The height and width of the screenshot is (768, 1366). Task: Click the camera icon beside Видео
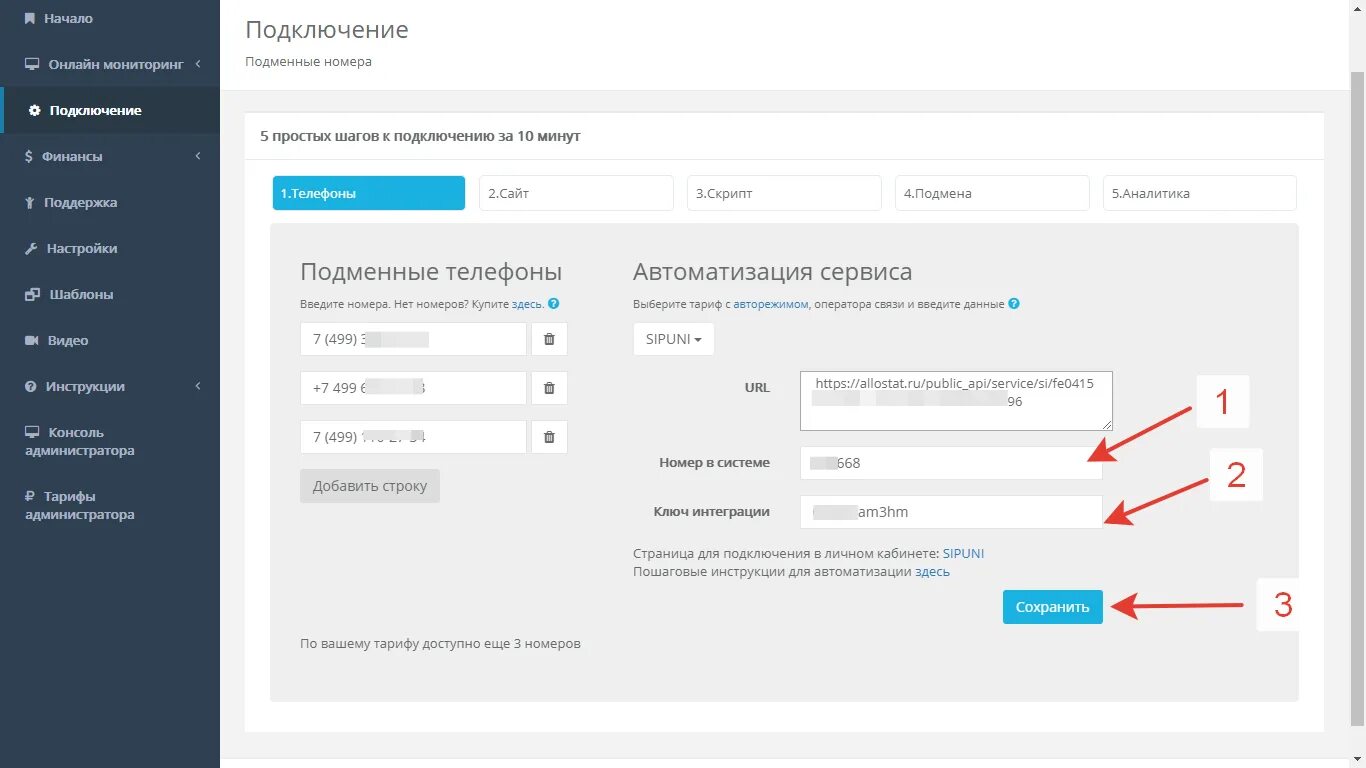(31, 340)
